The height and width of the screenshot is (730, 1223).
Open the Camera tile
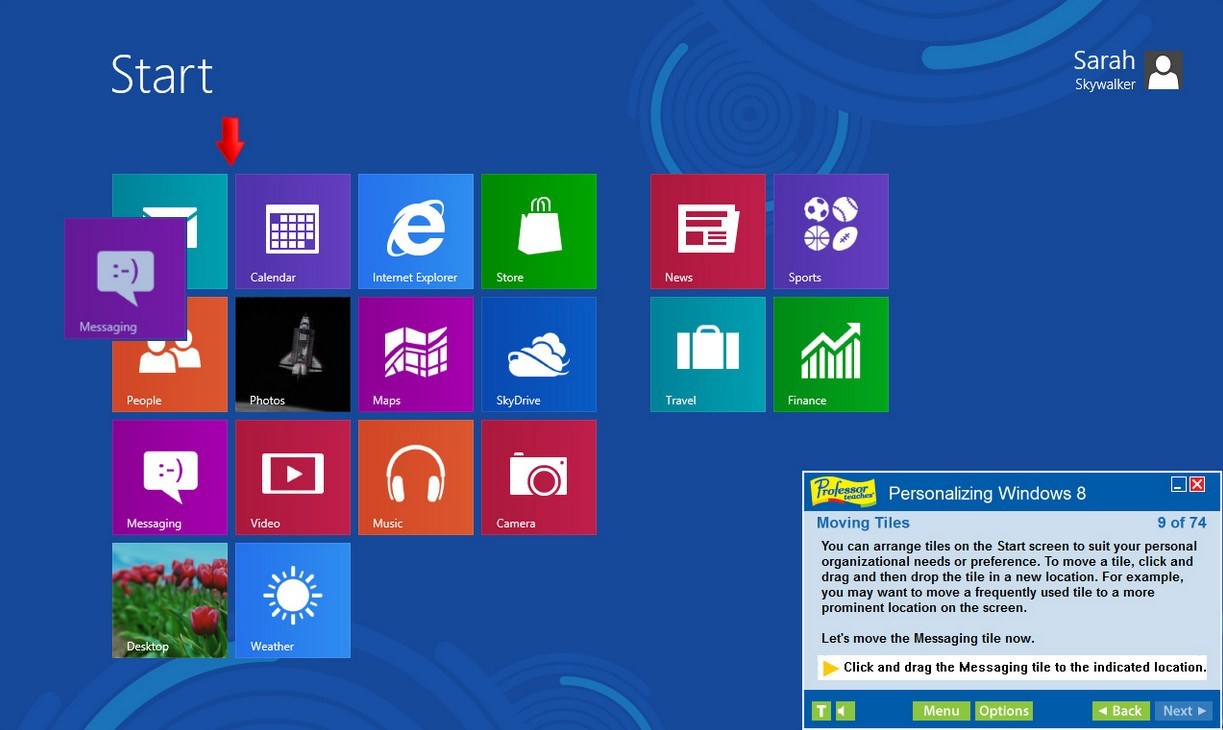point(538,477)
